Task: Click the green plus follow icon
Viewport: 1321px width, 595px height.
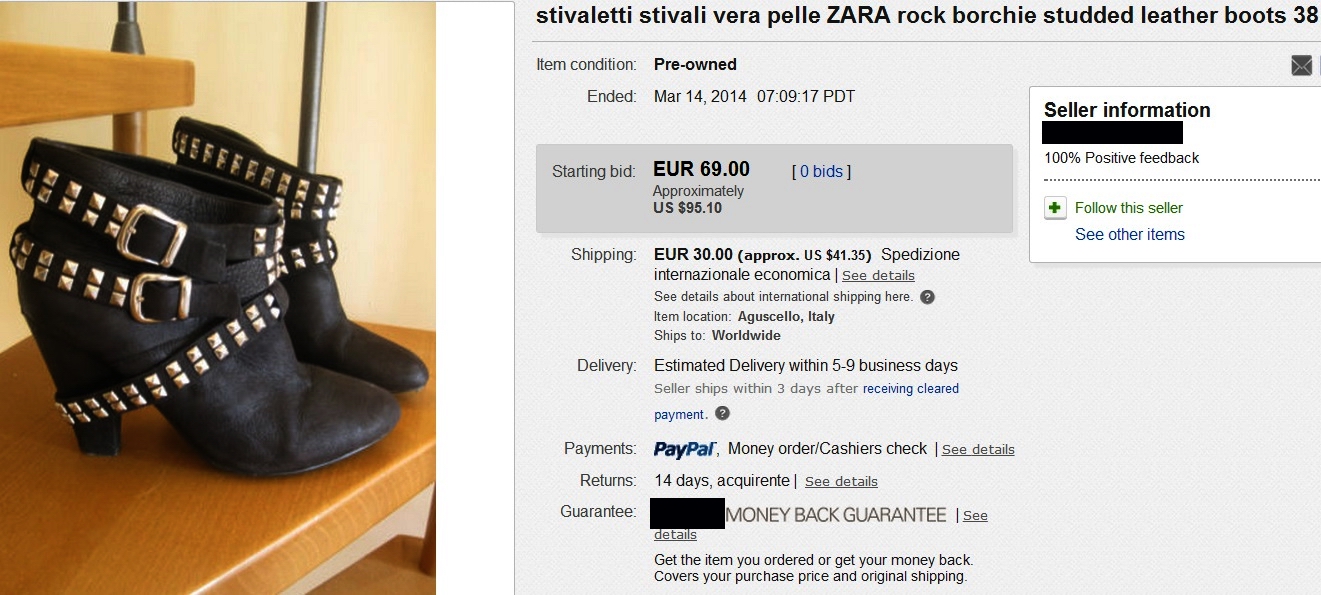Action: coord(1055,208)
